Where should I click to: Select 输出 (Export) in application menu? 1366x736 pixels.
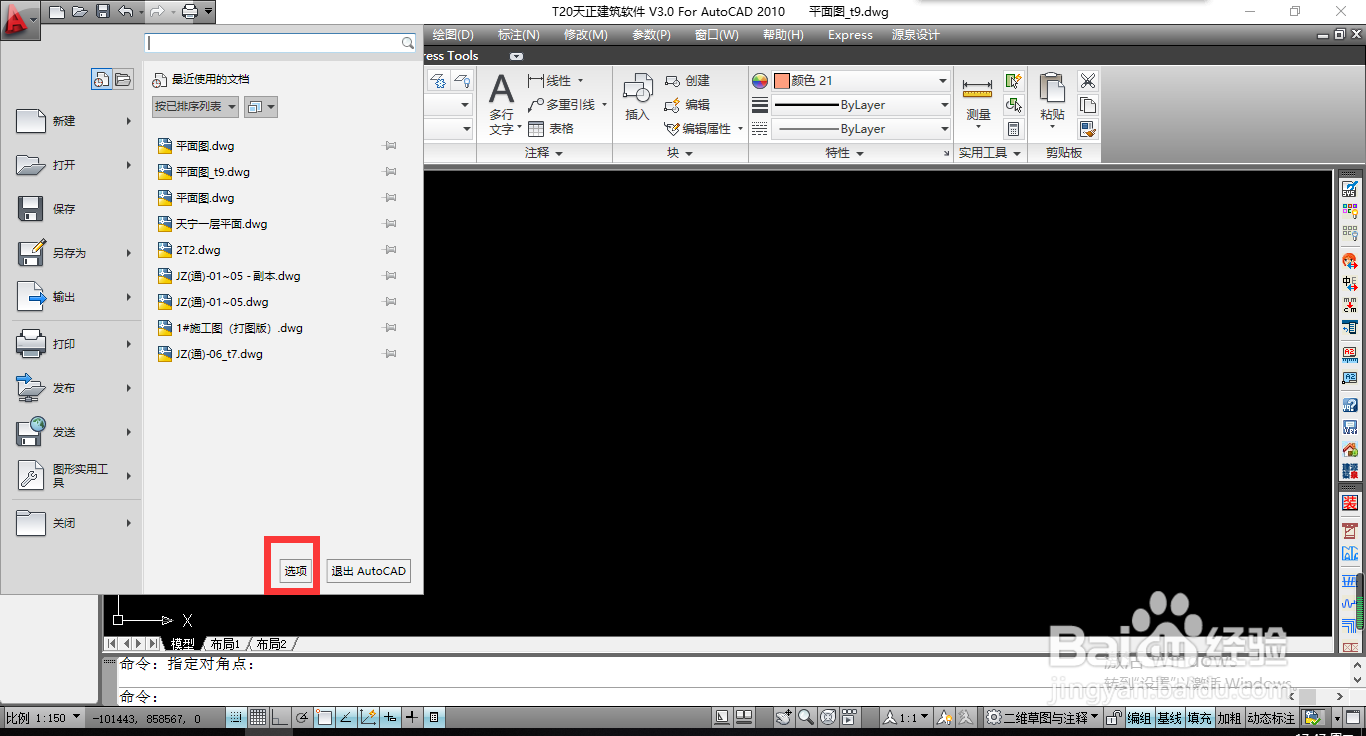coord(74,297)
